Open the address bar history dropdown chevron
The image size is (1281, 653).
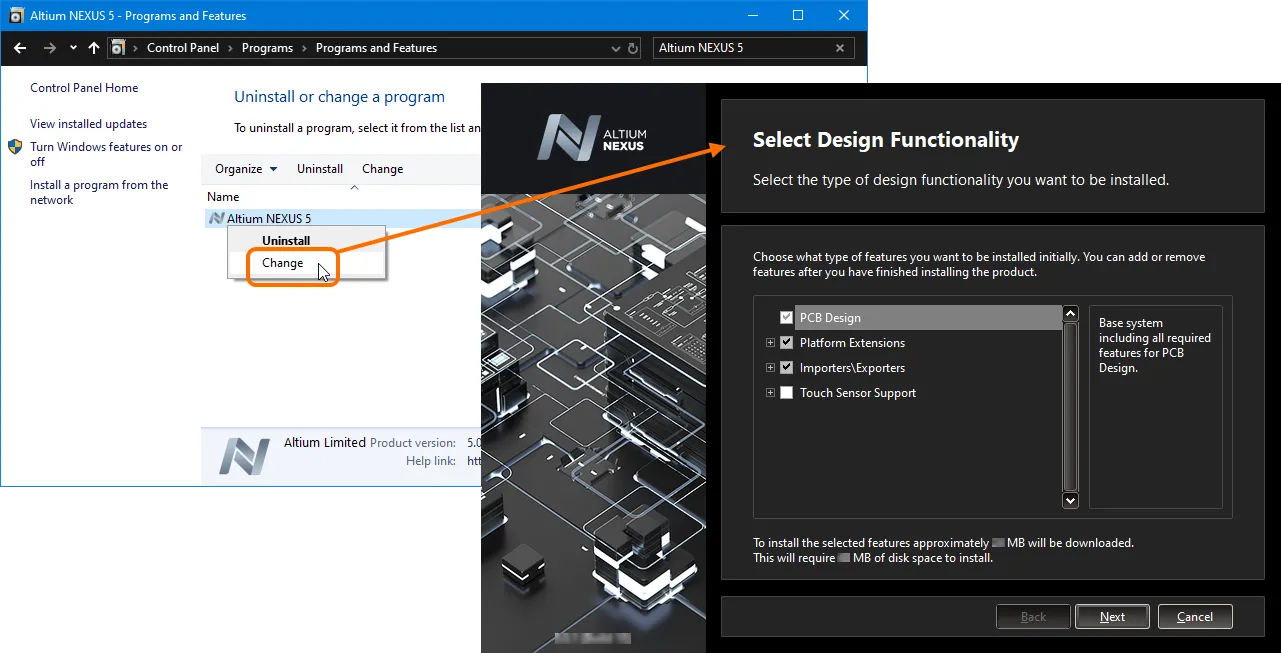click(615, 48)
